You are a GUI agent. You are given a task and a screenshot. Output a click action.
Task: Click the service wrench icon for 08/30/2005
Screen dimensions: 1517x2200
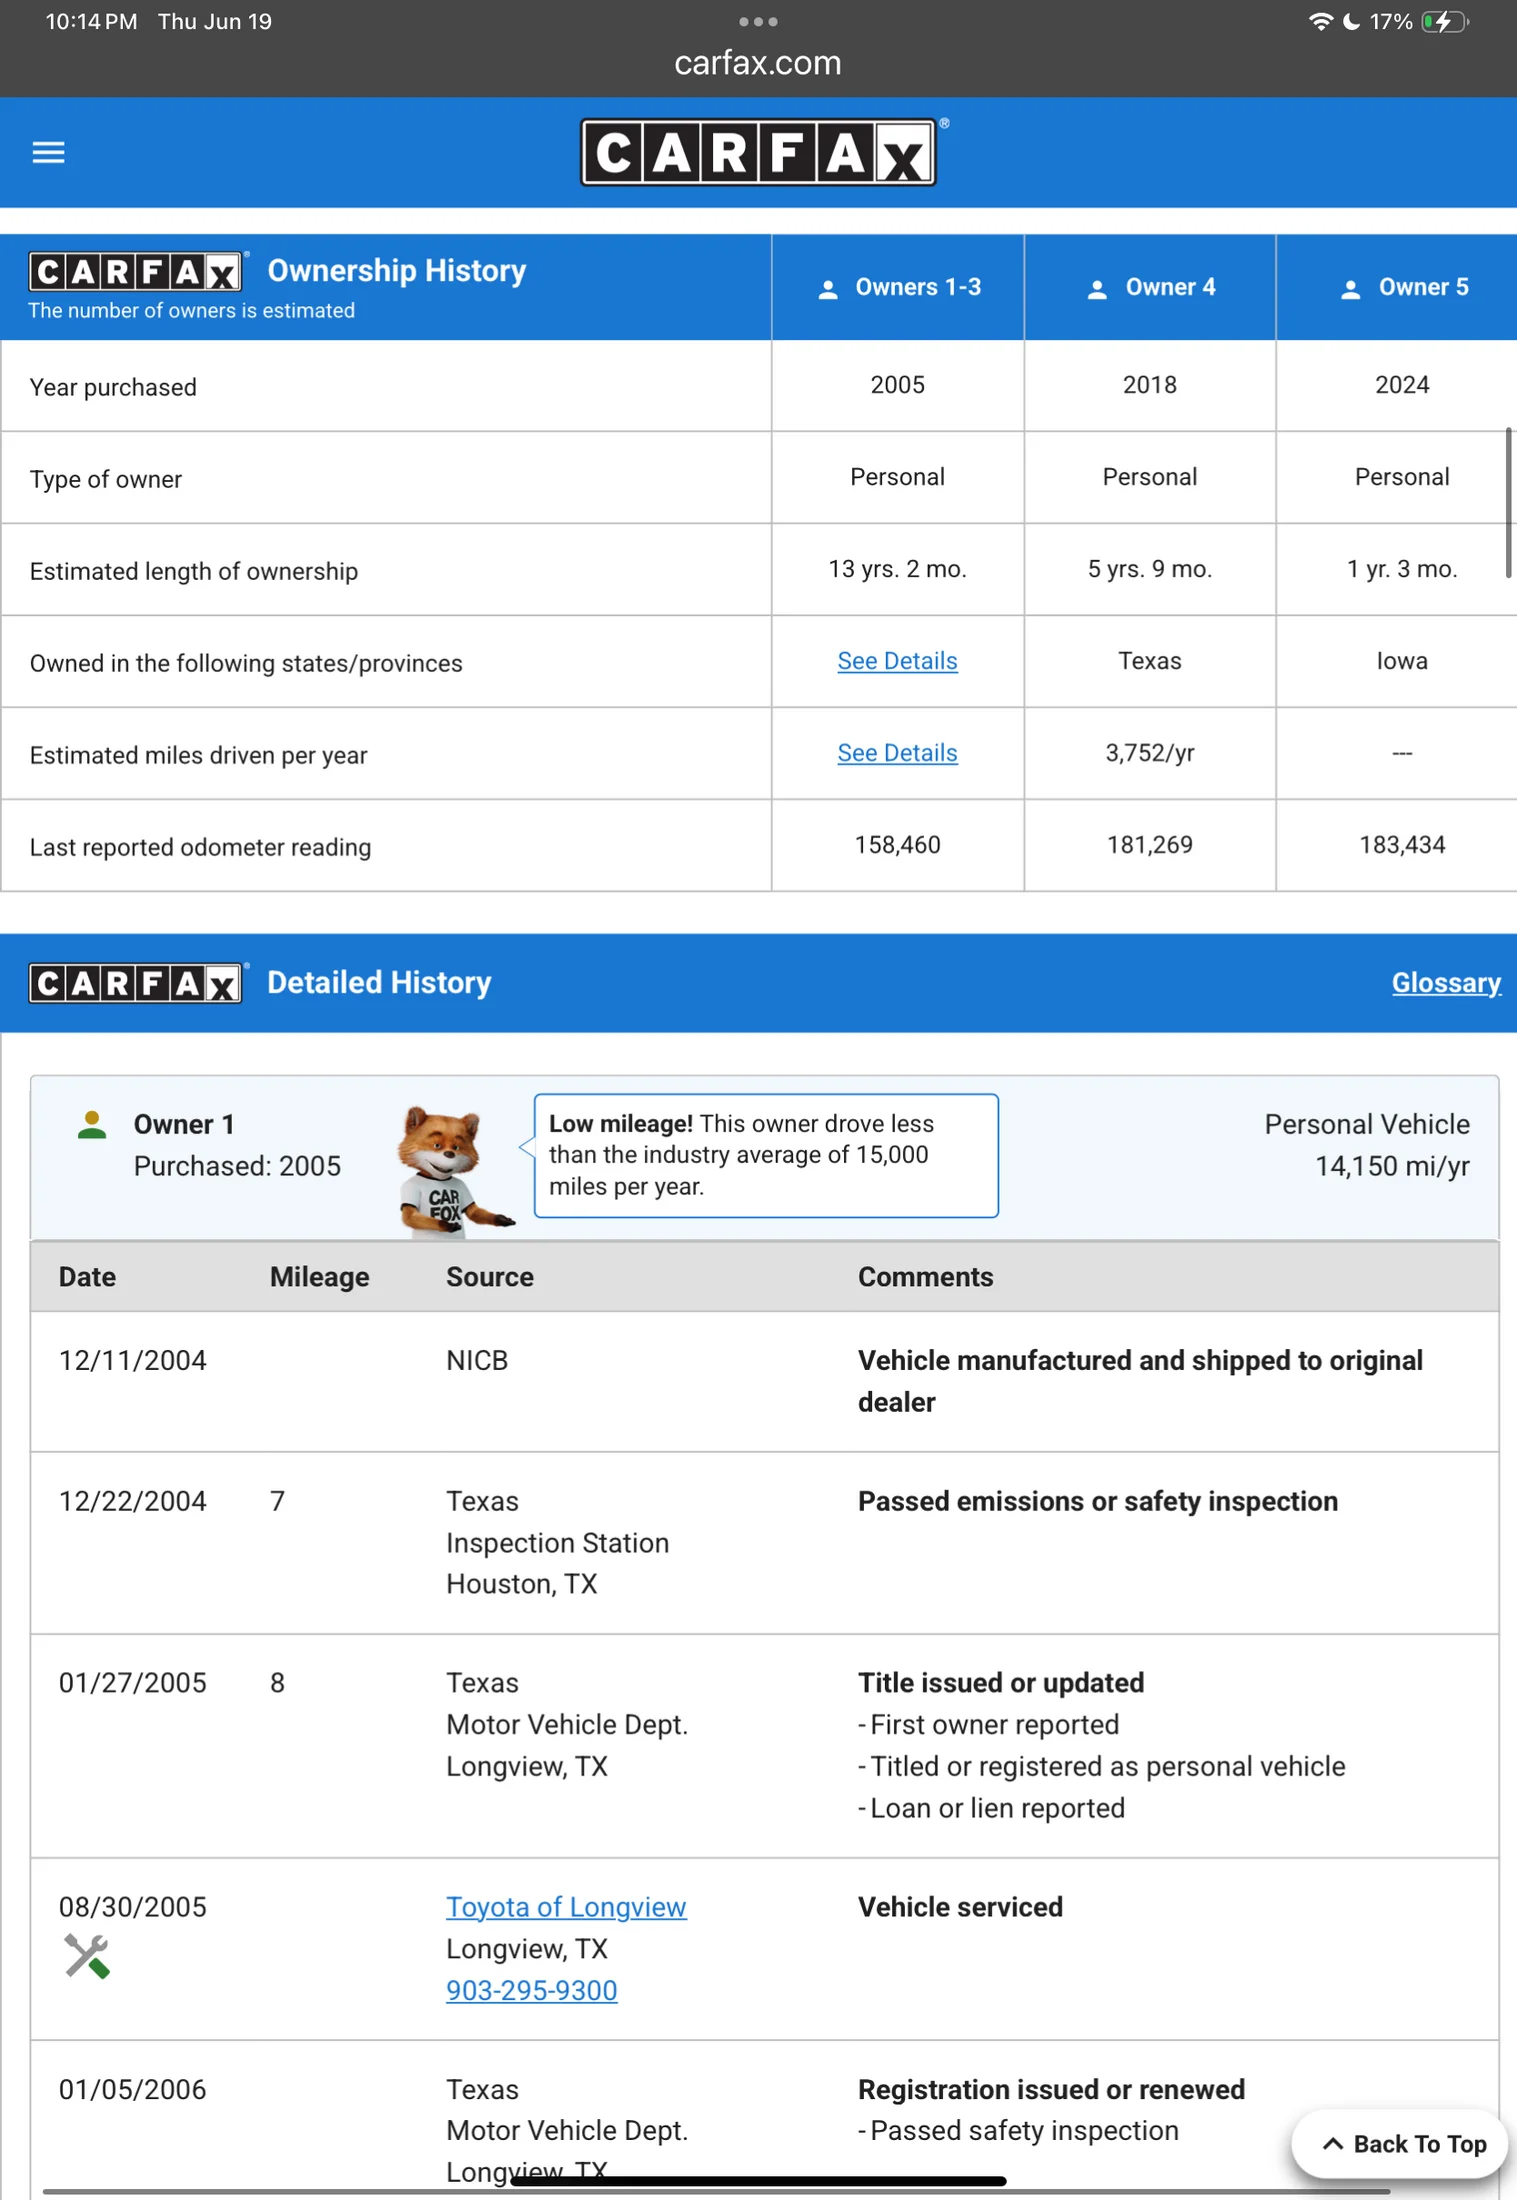pos(87,1956)
